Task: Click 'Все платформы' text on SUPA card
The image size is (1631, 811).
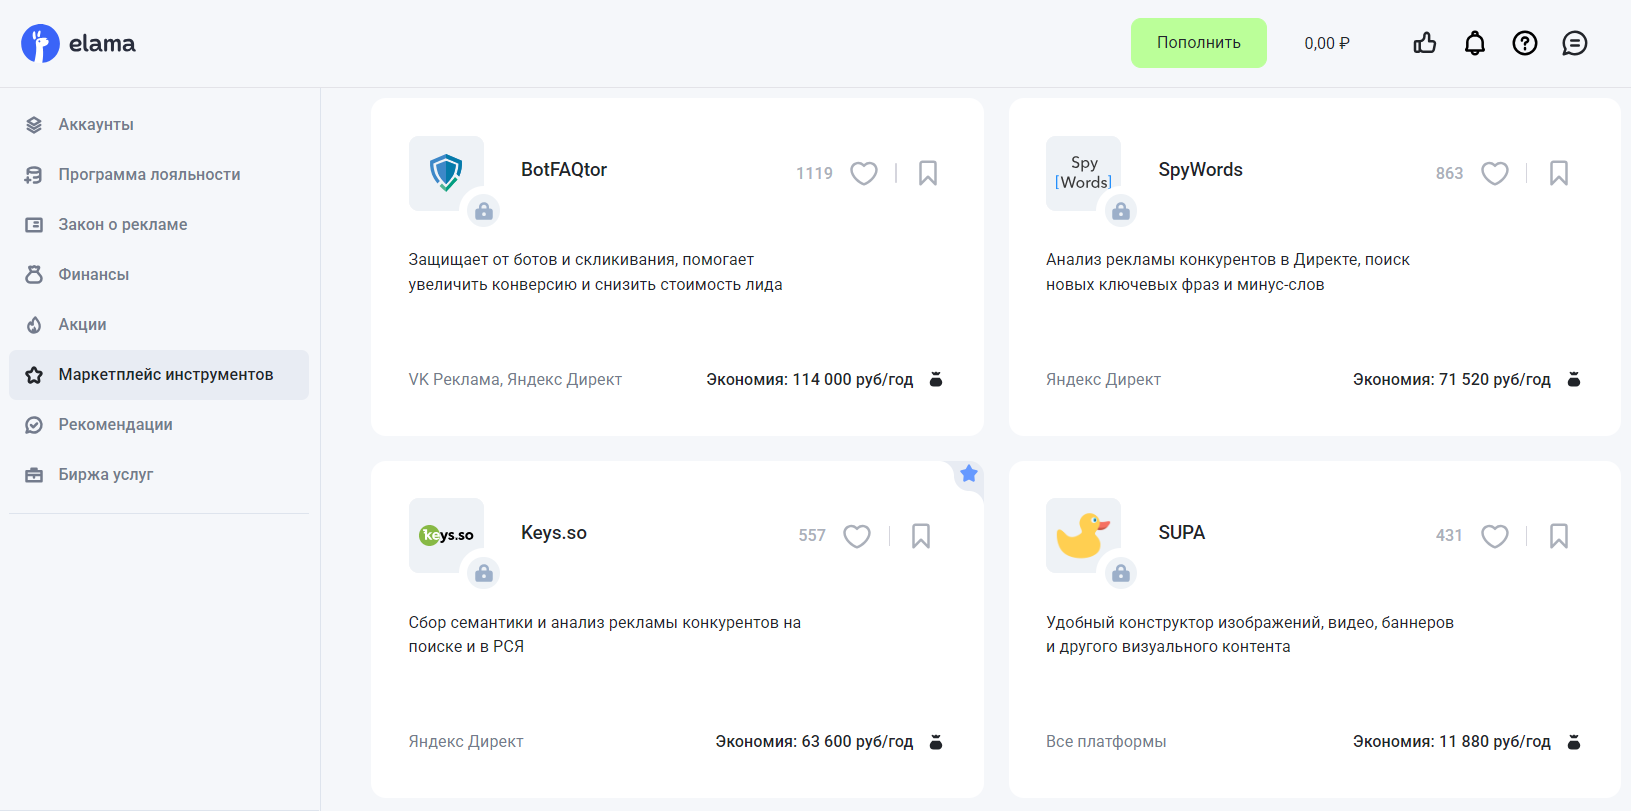Action: click(x=1106, y=742)
